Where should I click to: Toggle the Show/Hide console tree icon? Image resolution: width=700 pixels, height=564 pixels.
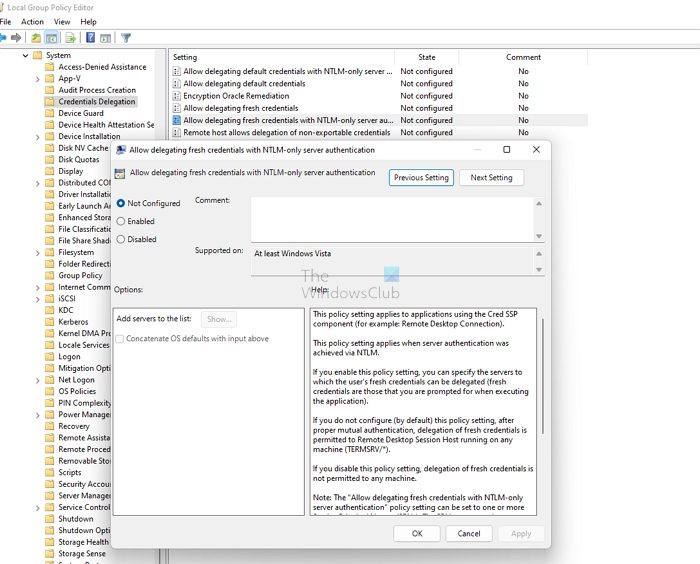pos(51,38)
